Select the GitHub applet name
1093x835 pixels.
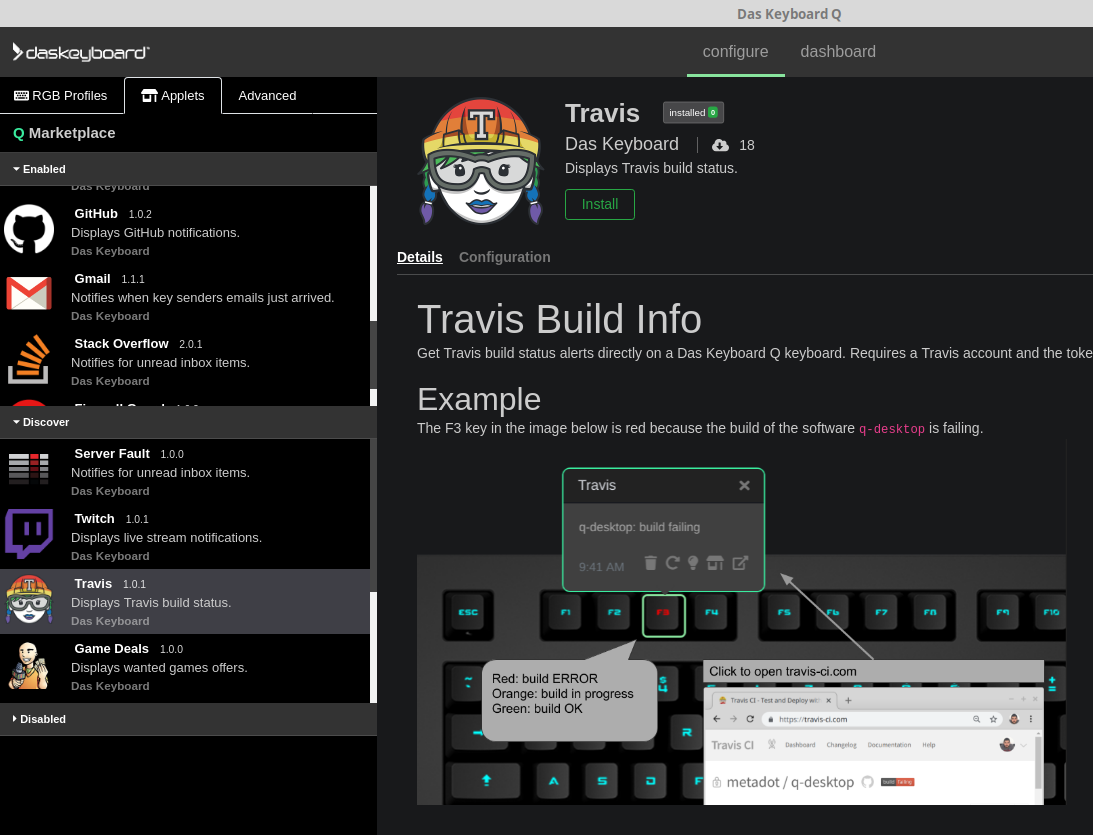[x=96, y=214]
